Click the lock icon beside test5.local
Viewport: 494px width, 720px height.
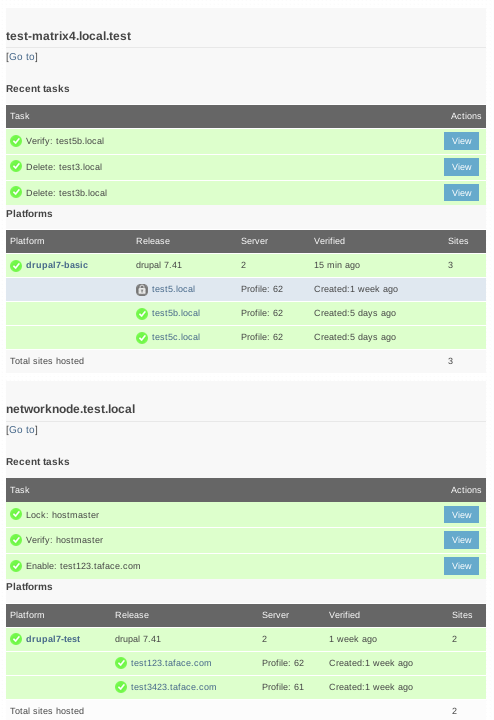pyautogui.click(x=142, y=290)
